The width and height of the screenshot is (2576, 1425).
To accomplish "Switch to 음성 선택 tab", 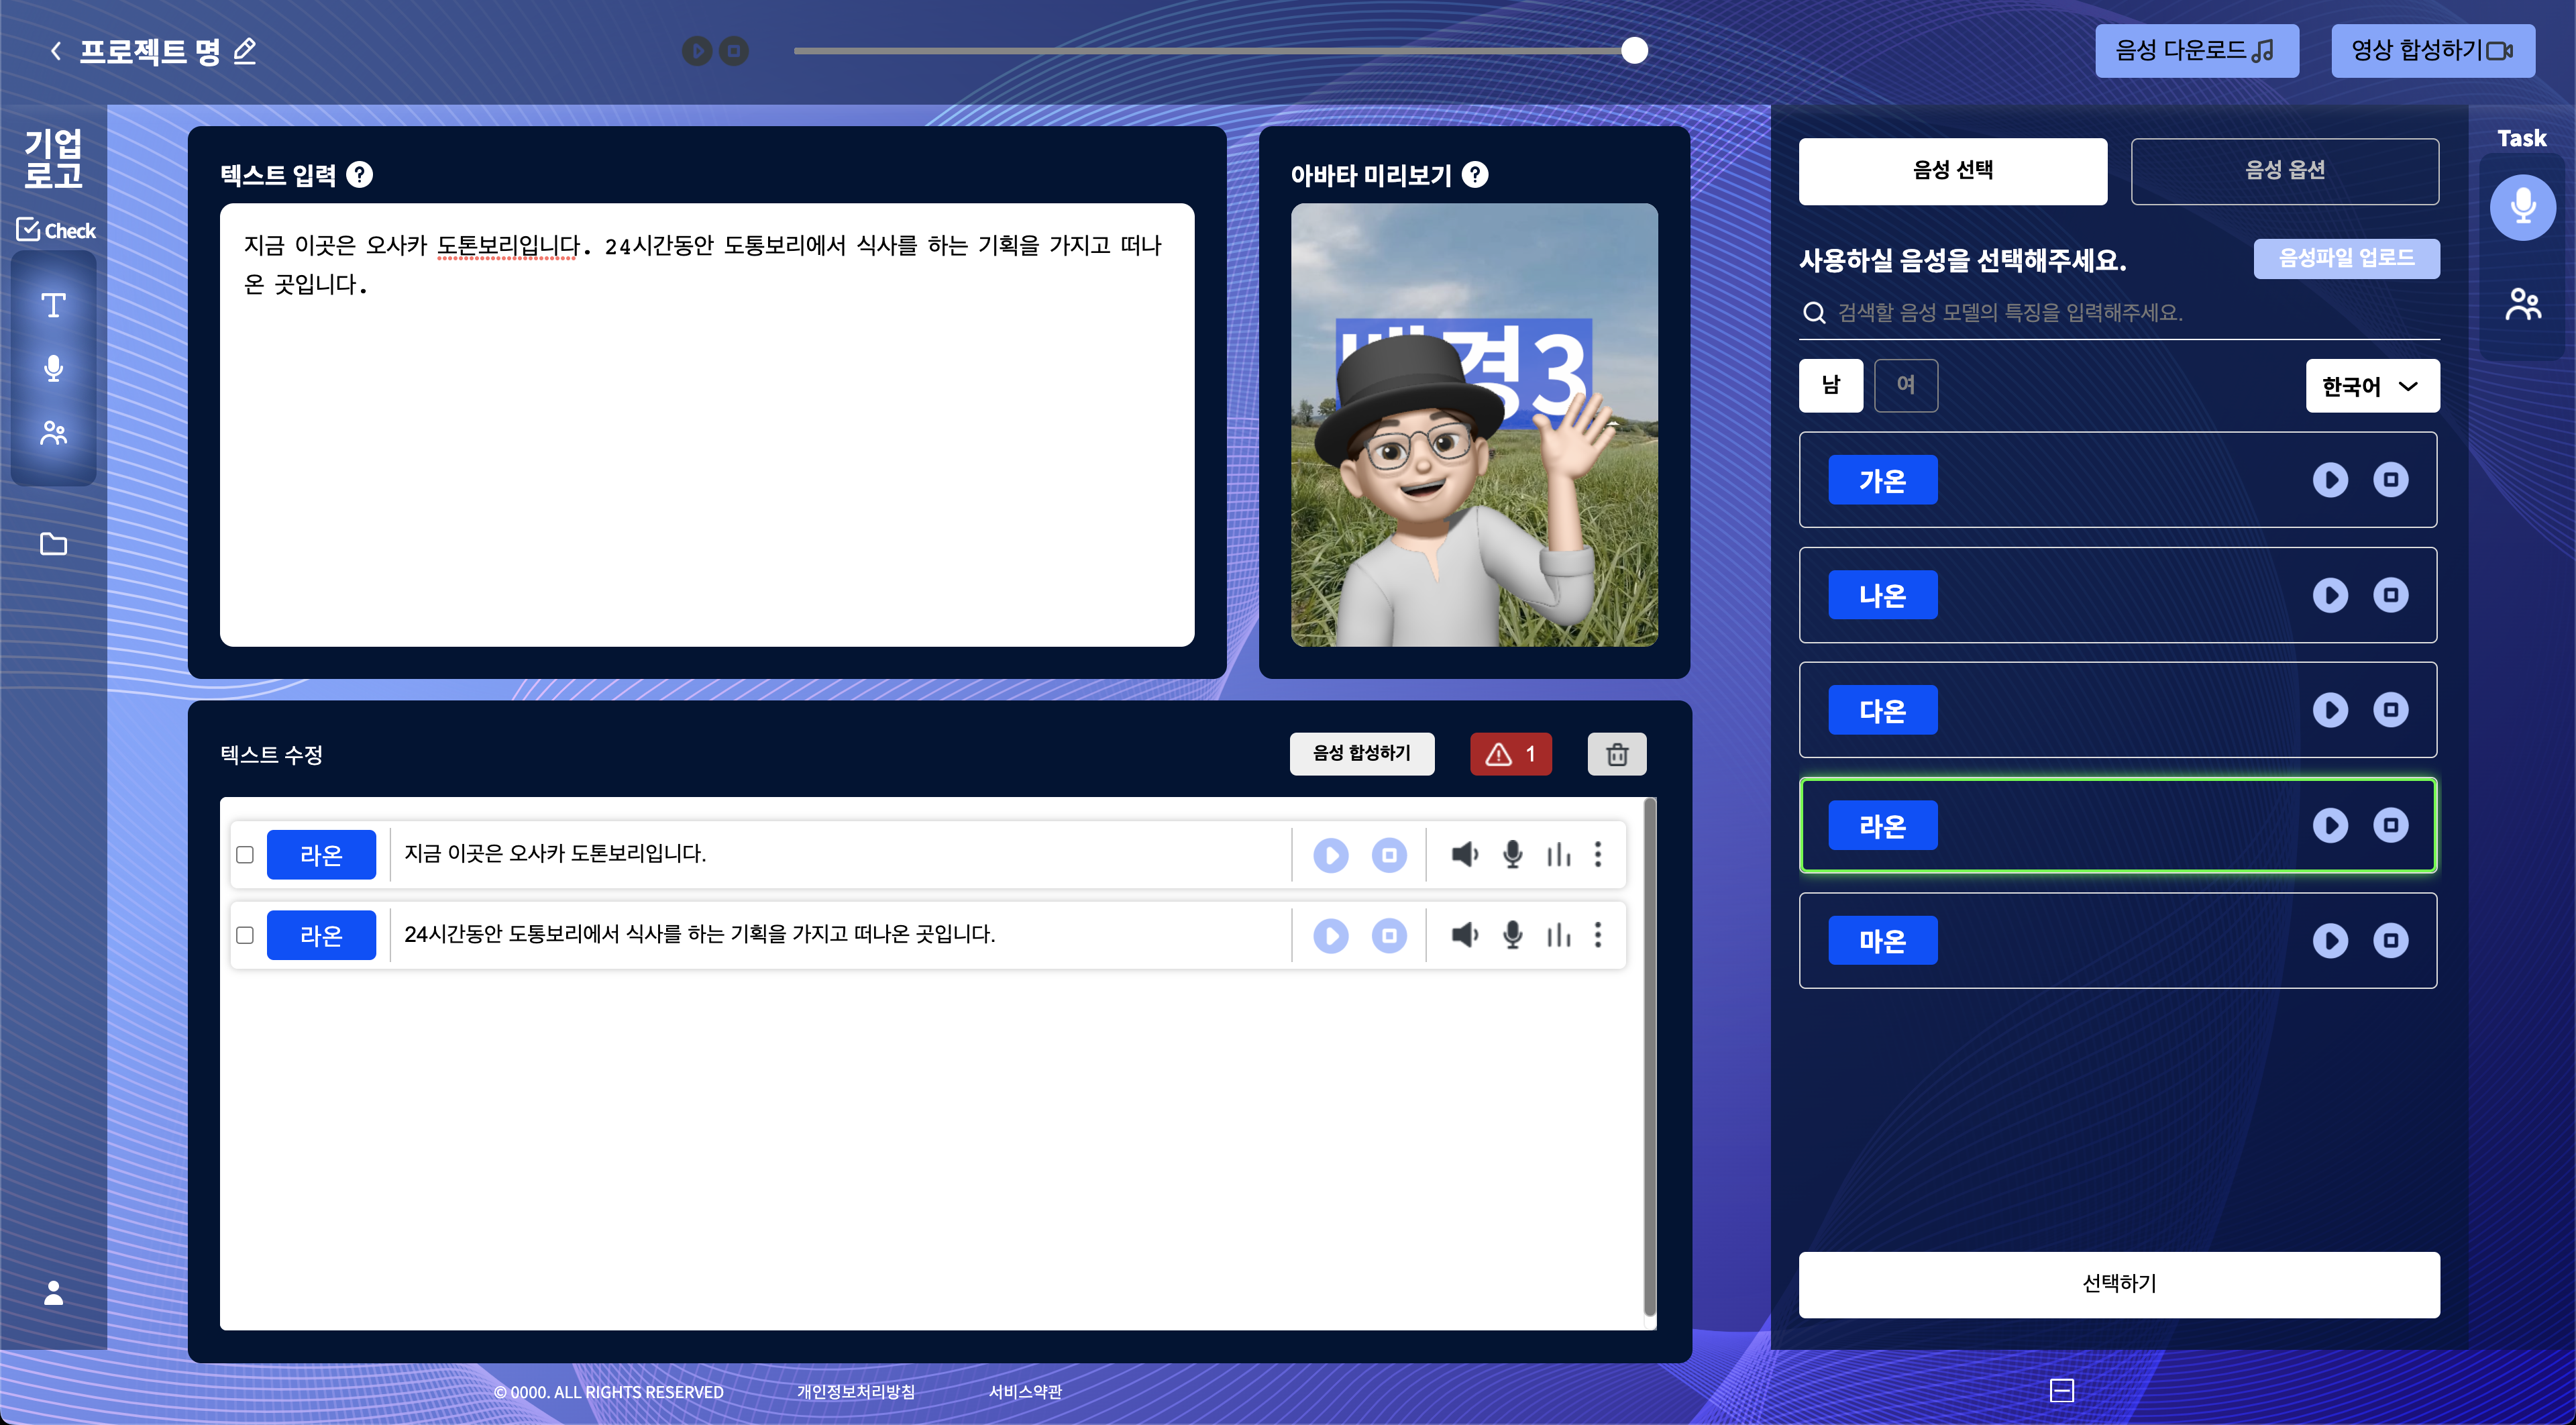I will tap(1953, 171).
